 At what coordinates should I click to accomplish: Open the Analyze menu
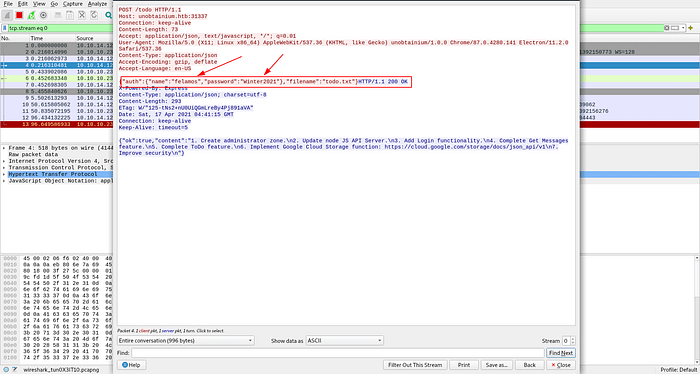click(97, 4)
